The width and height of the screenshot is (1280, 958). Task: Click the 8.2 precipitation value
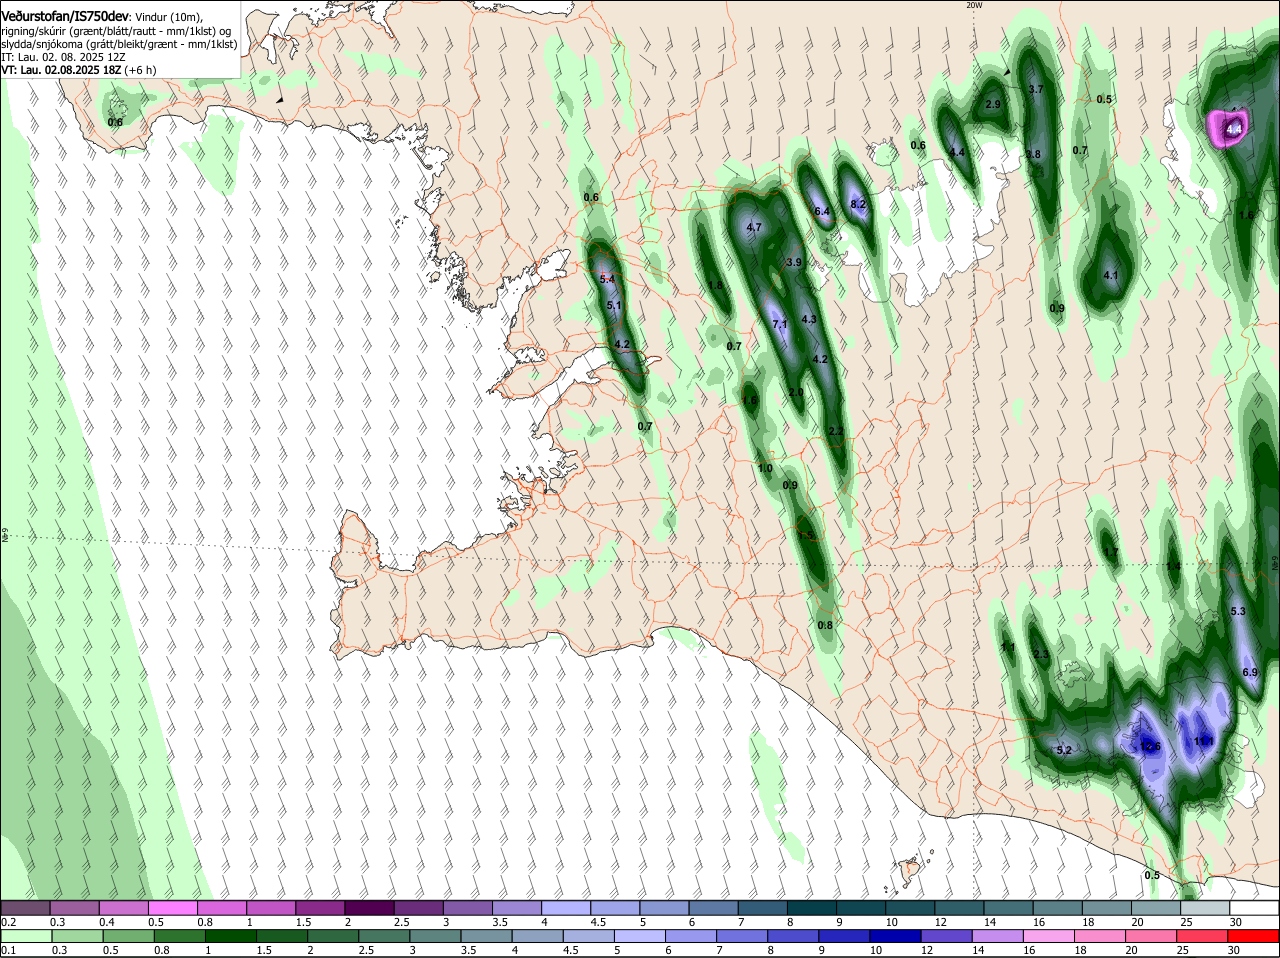857,204
